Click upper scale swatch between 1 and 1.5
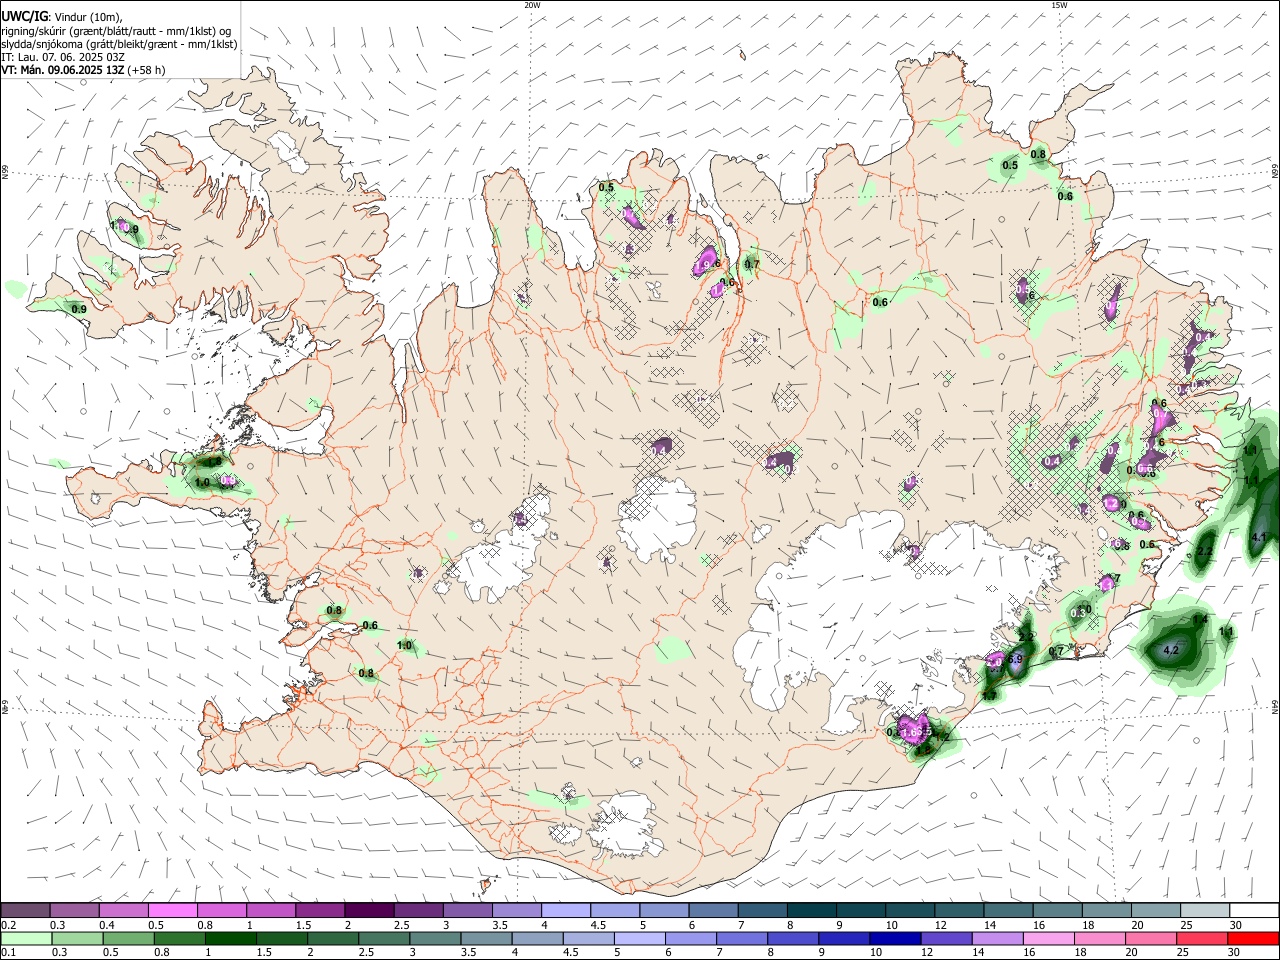Screen dimensions: 1280x960 pos(270,910)
